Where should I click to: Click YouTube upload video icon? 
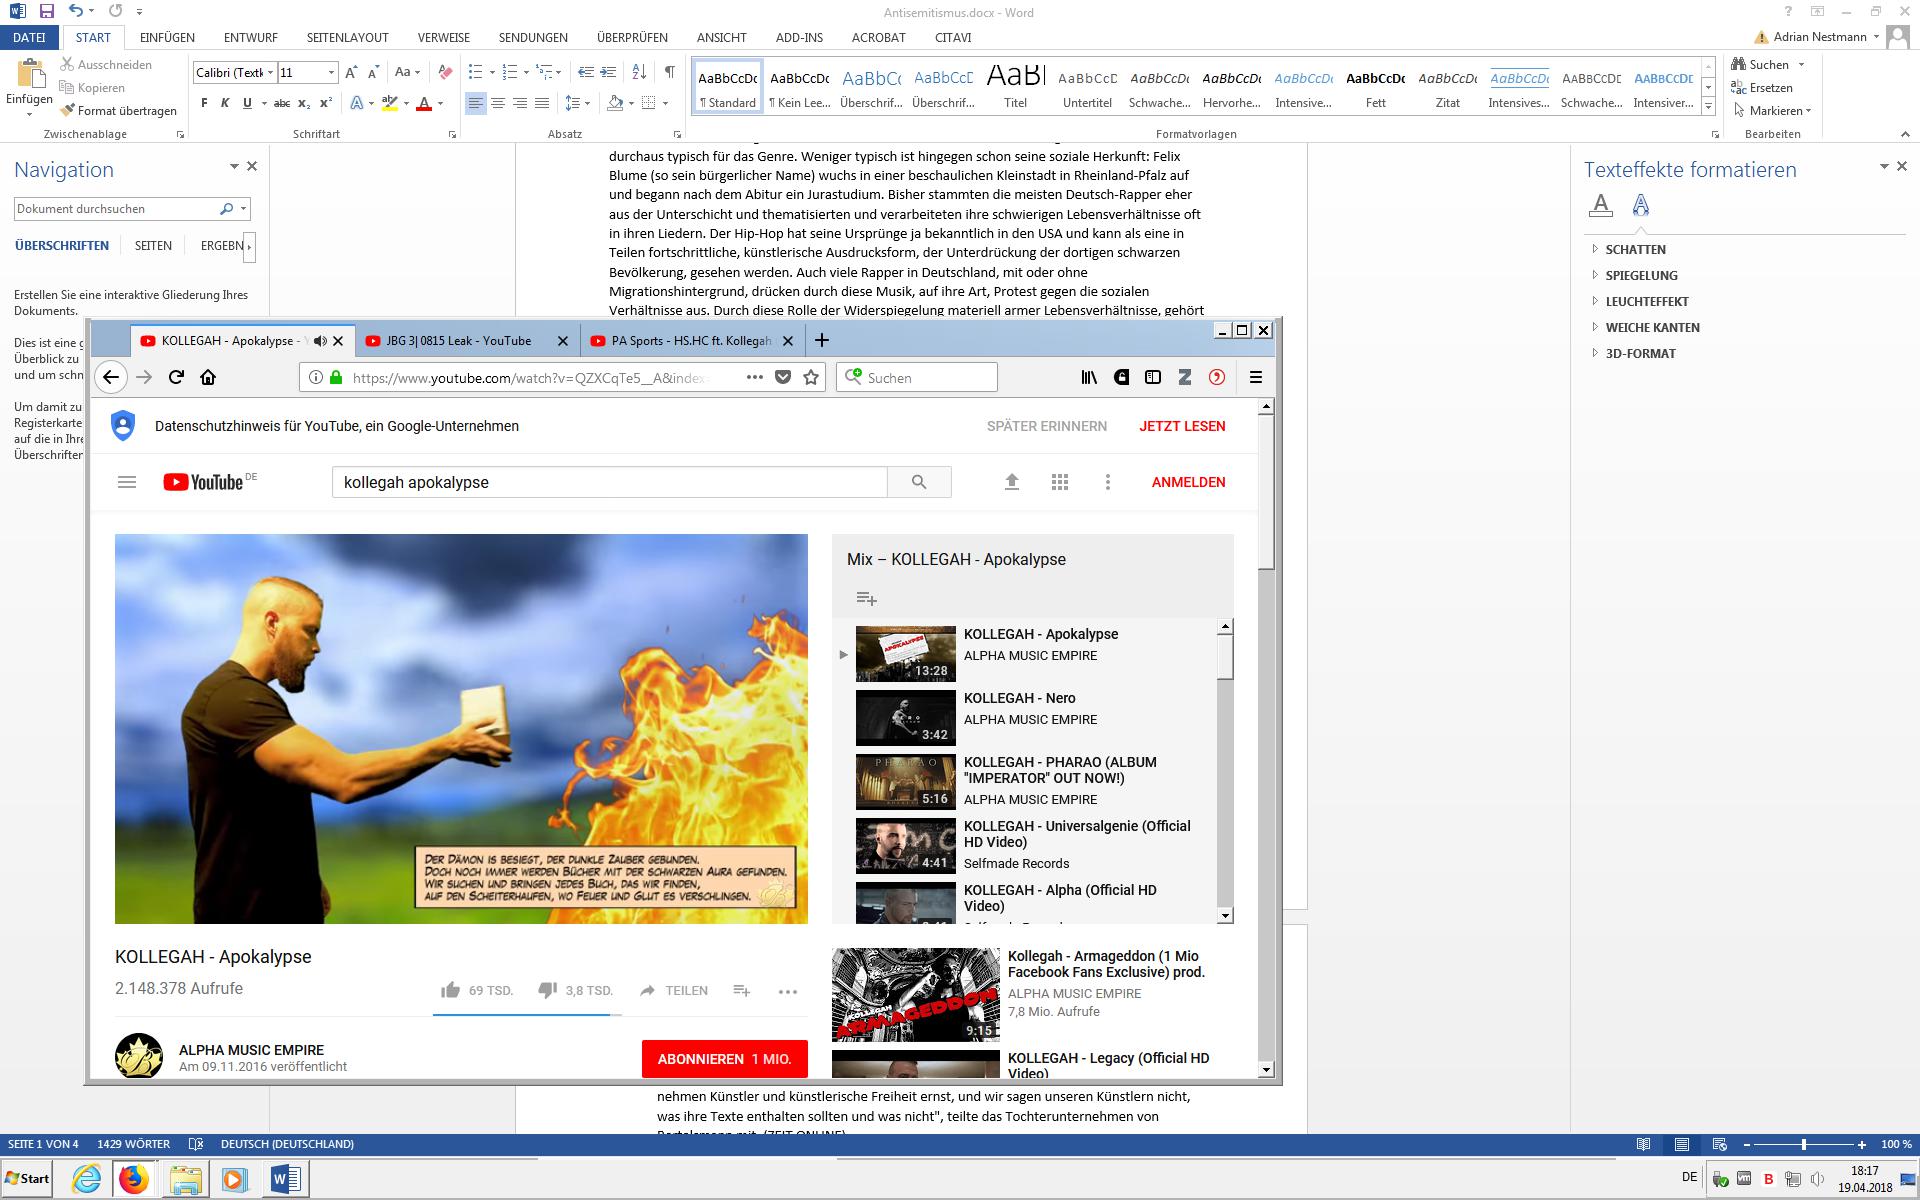(x=1012, y=482)
